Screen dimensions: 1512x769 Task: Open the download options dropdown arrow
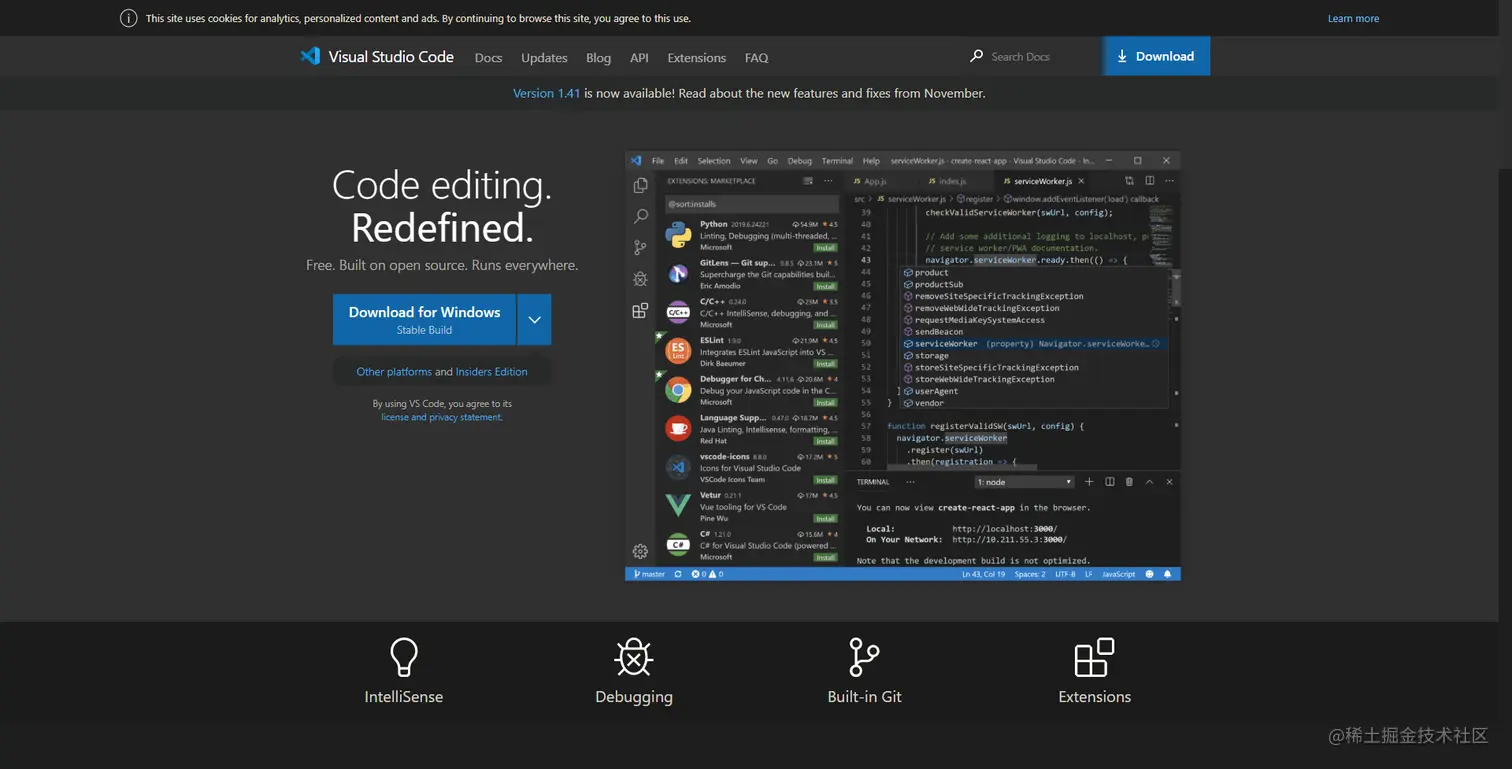tap(534, 320)
